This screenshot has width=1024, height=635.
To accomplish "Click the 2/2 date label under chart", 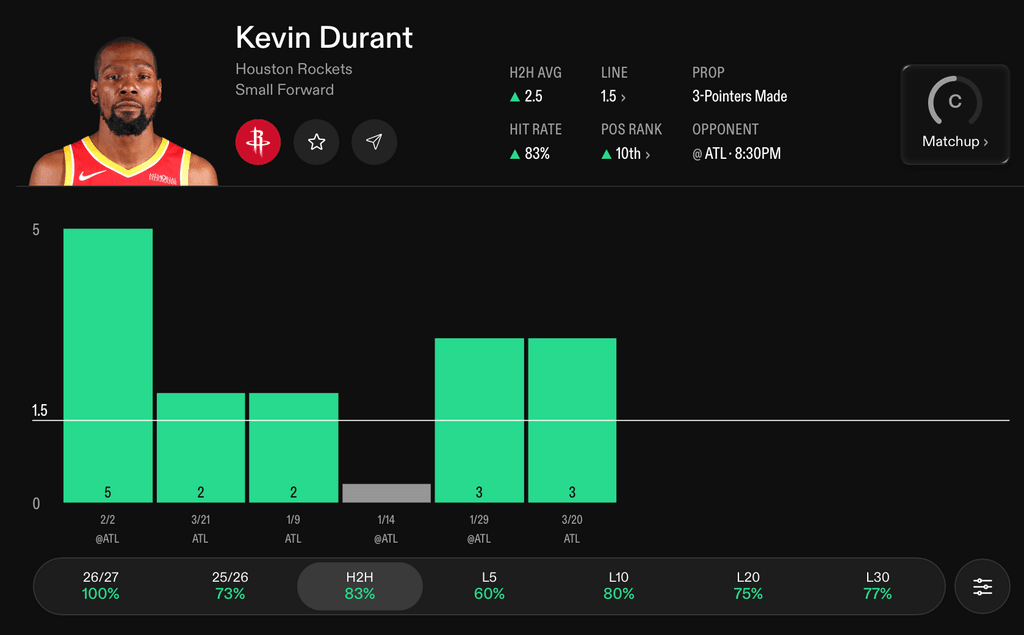I will [108, 520].
